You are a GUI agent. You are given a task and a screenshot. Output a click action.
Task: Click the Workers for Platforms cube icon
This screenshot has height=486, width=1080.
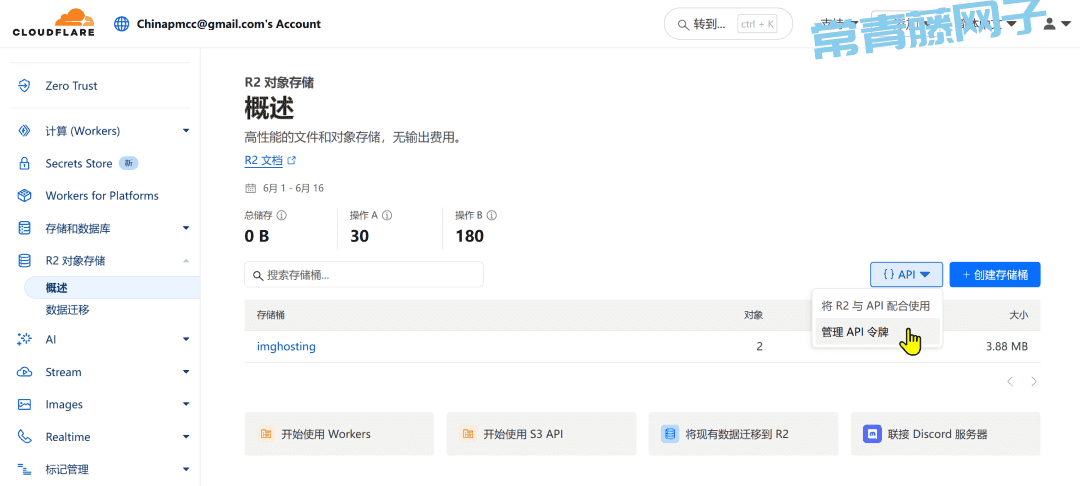(25, 196)
